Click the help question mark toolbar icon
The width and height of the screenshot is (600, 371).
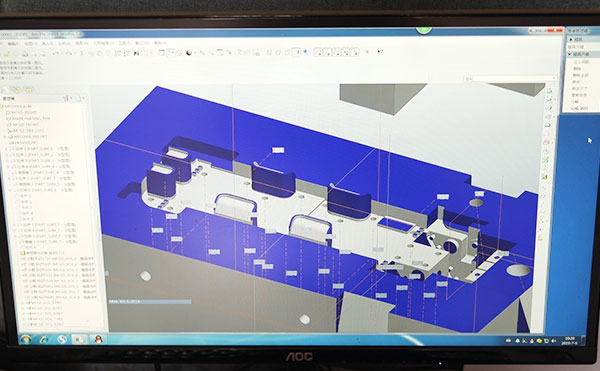[x=380, y=51]
